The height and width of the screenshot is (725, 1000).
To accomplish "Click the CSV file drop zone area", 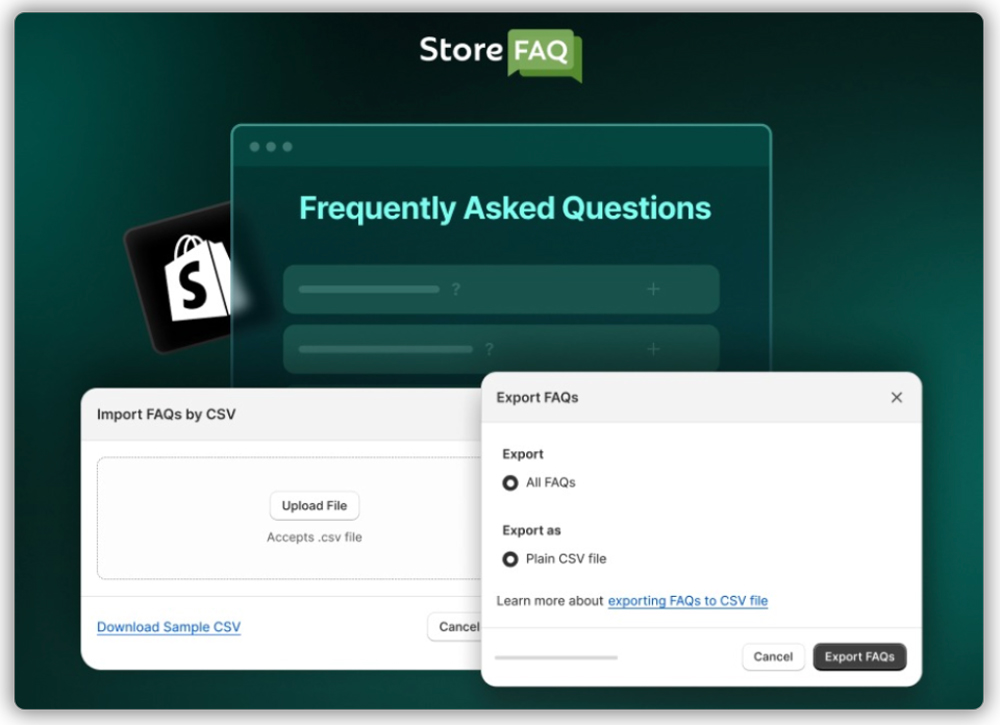I will (x=289, y=518).
